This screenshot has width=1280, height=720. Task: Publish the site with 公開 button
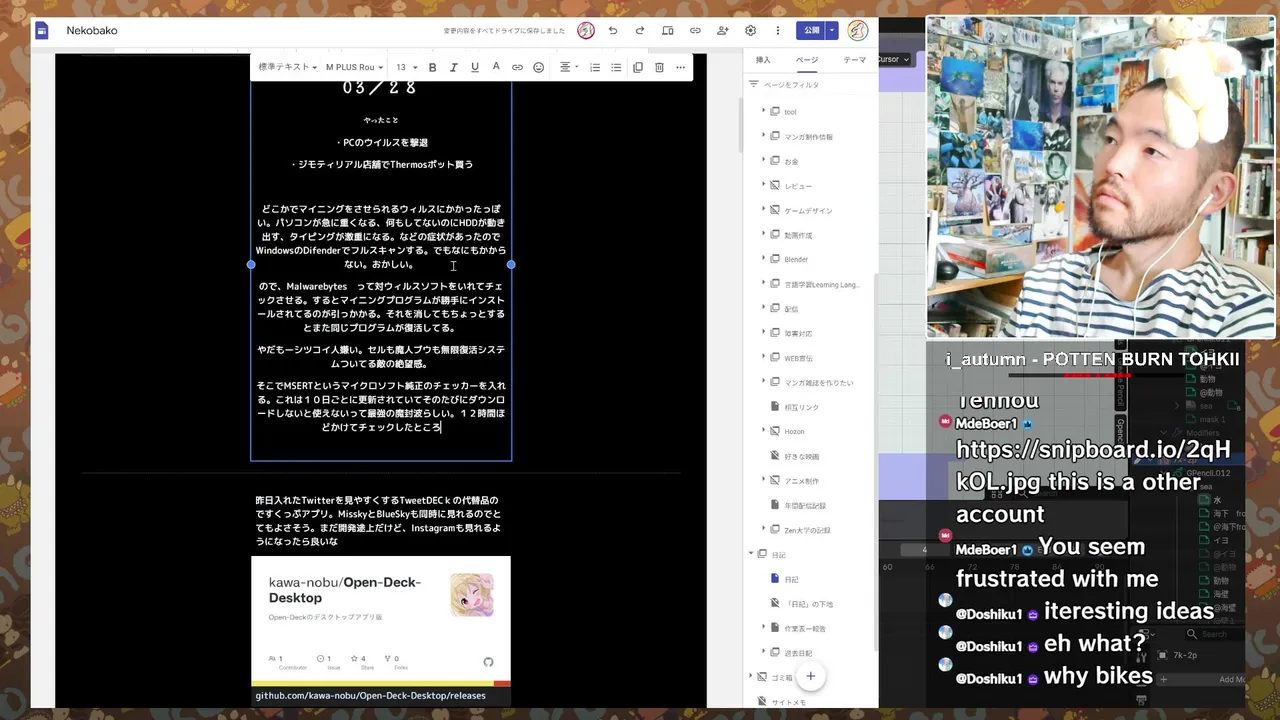click(811, 31)
